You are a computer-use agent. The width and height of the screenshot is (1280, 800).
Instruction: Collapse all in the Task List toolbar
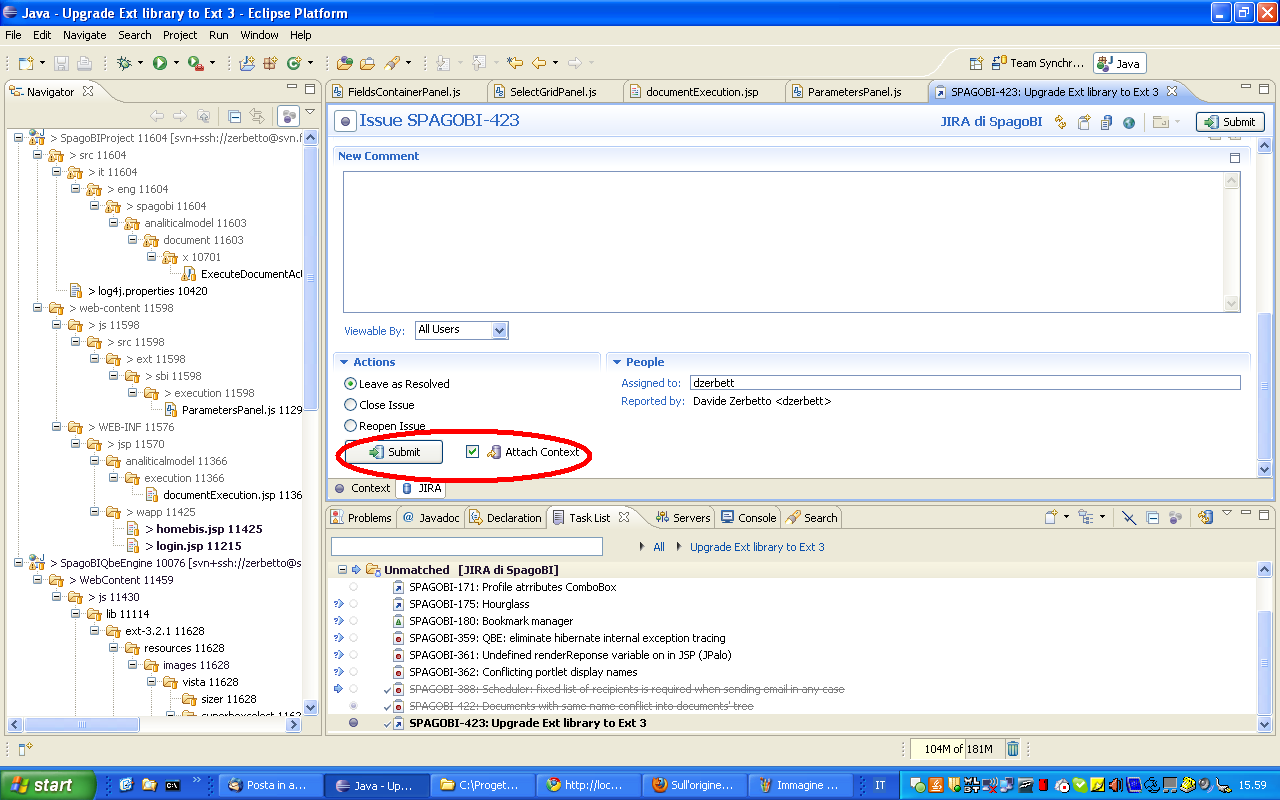pos(1152,517)
